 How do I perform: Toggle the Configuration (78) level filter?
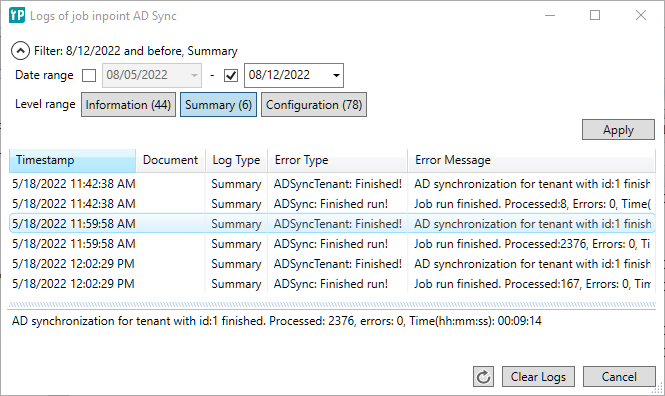tap(314, 105)
